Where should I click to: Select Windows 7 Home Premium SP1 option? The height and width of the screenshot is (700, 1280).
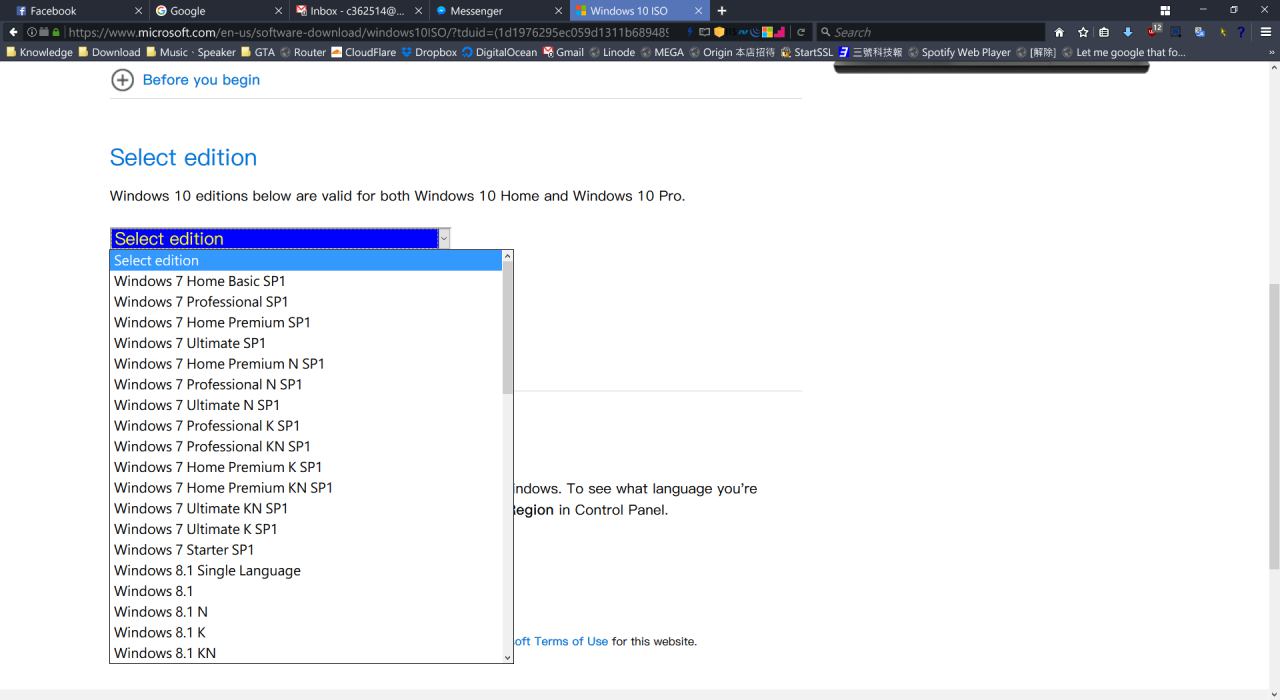(305, 322)
